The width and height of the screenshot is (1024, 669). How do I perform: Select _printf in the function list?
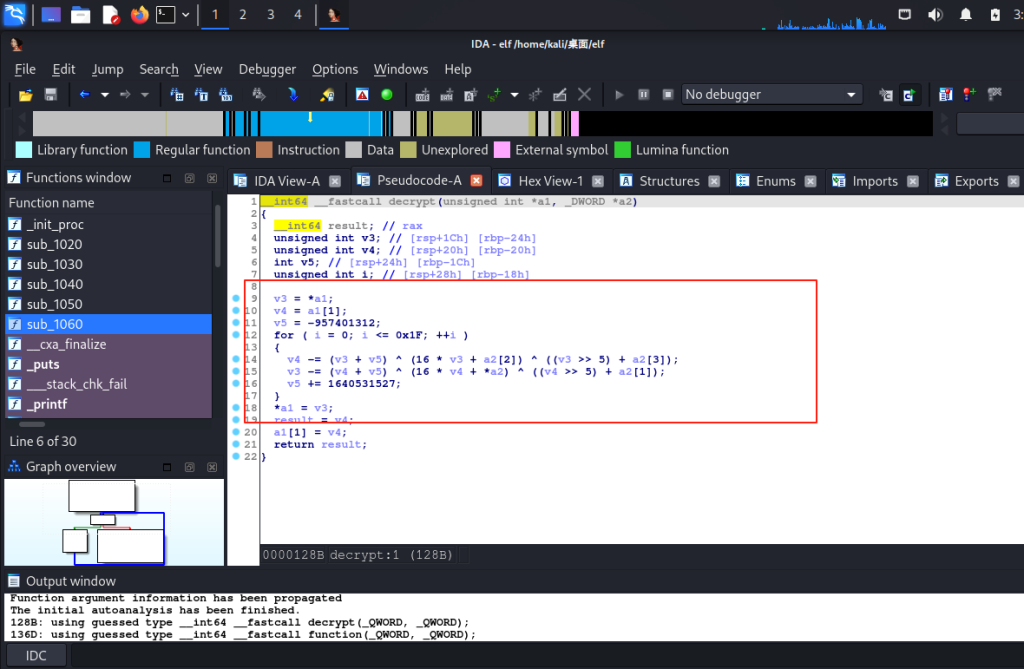tap(108, 404)
